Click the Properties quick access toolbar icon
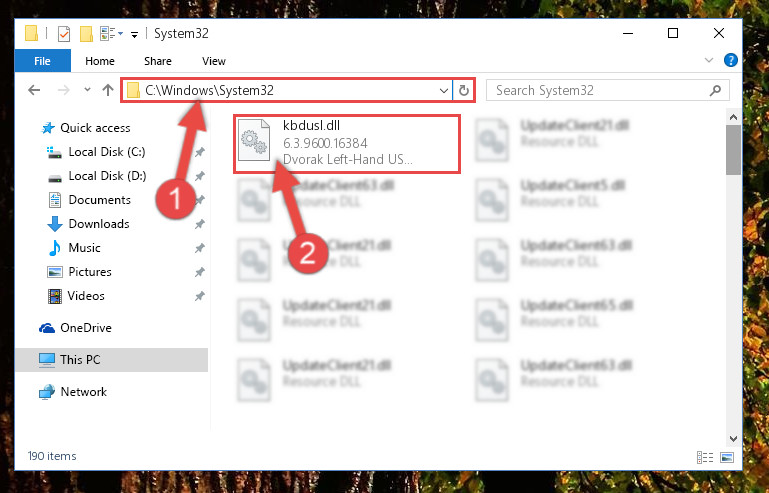 click(64, 34)
